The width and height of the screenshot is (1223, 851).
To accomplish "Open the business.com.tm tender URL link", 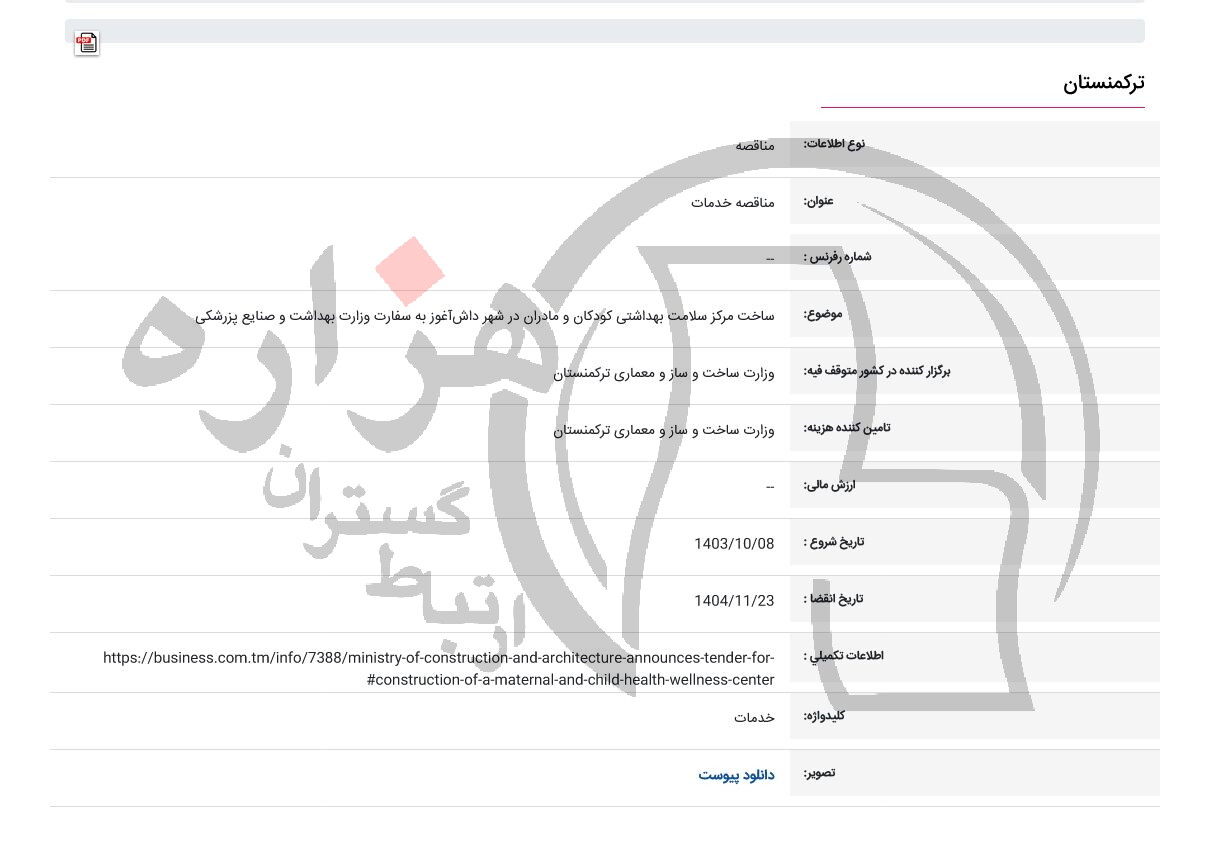I will [439, 668].
